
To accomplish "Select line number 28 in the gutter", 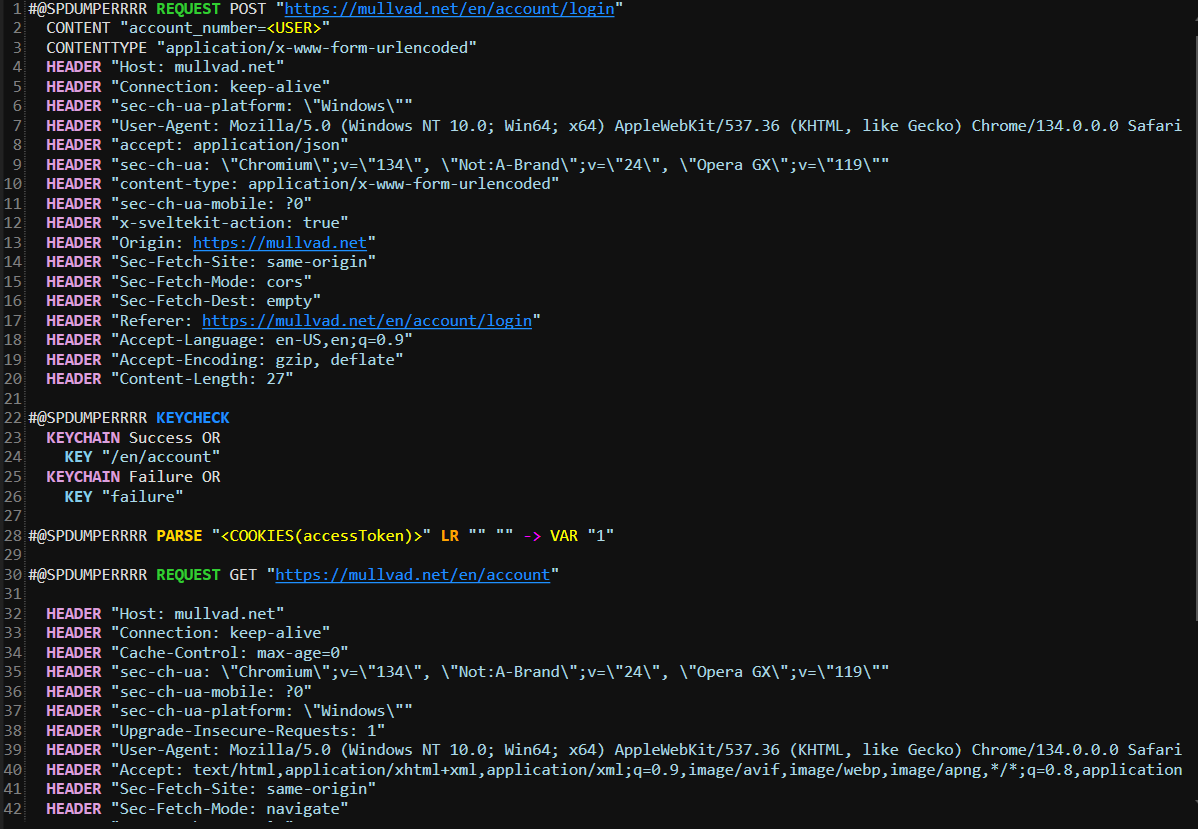I will tap(13, 536).
